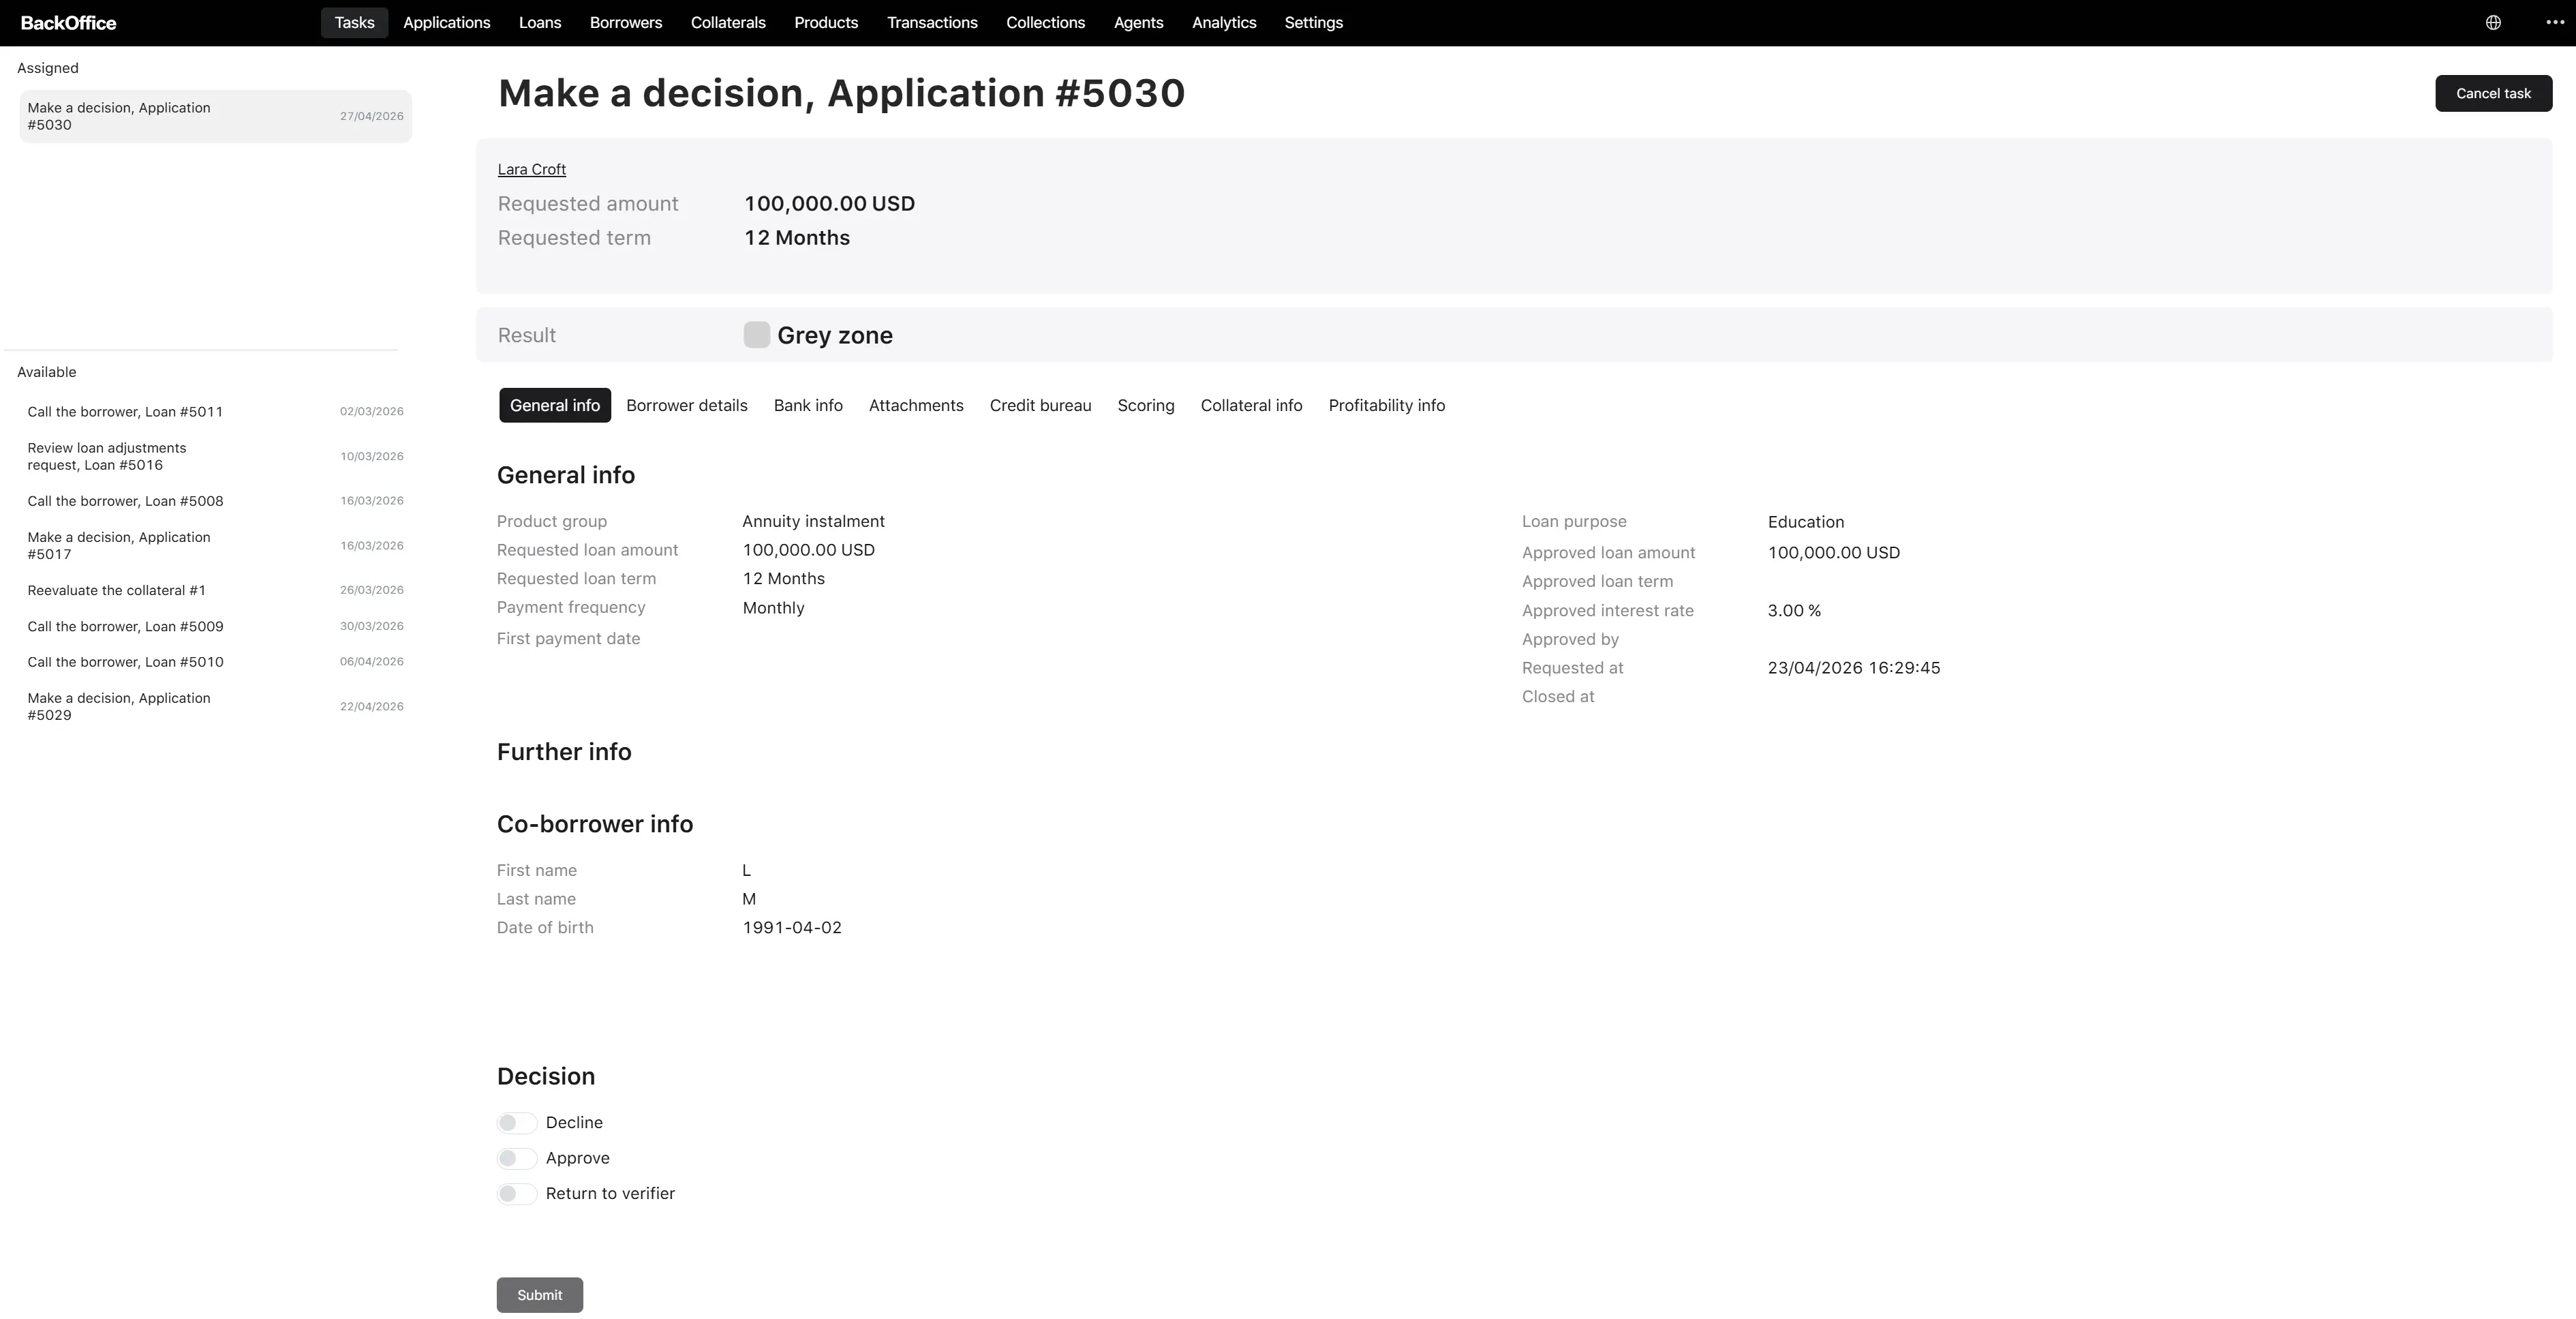
Task: Click the Assigned section heading
Action: [x=47, y=68]
